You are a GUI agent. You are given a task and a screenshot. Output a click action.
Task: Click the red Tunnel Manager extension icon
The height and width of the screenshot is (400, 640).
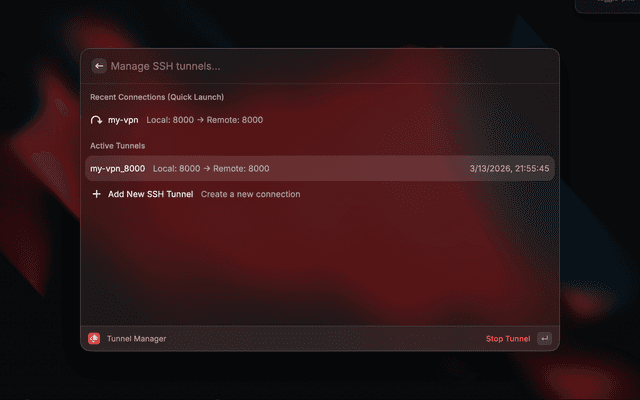click(x=94, y=338)
